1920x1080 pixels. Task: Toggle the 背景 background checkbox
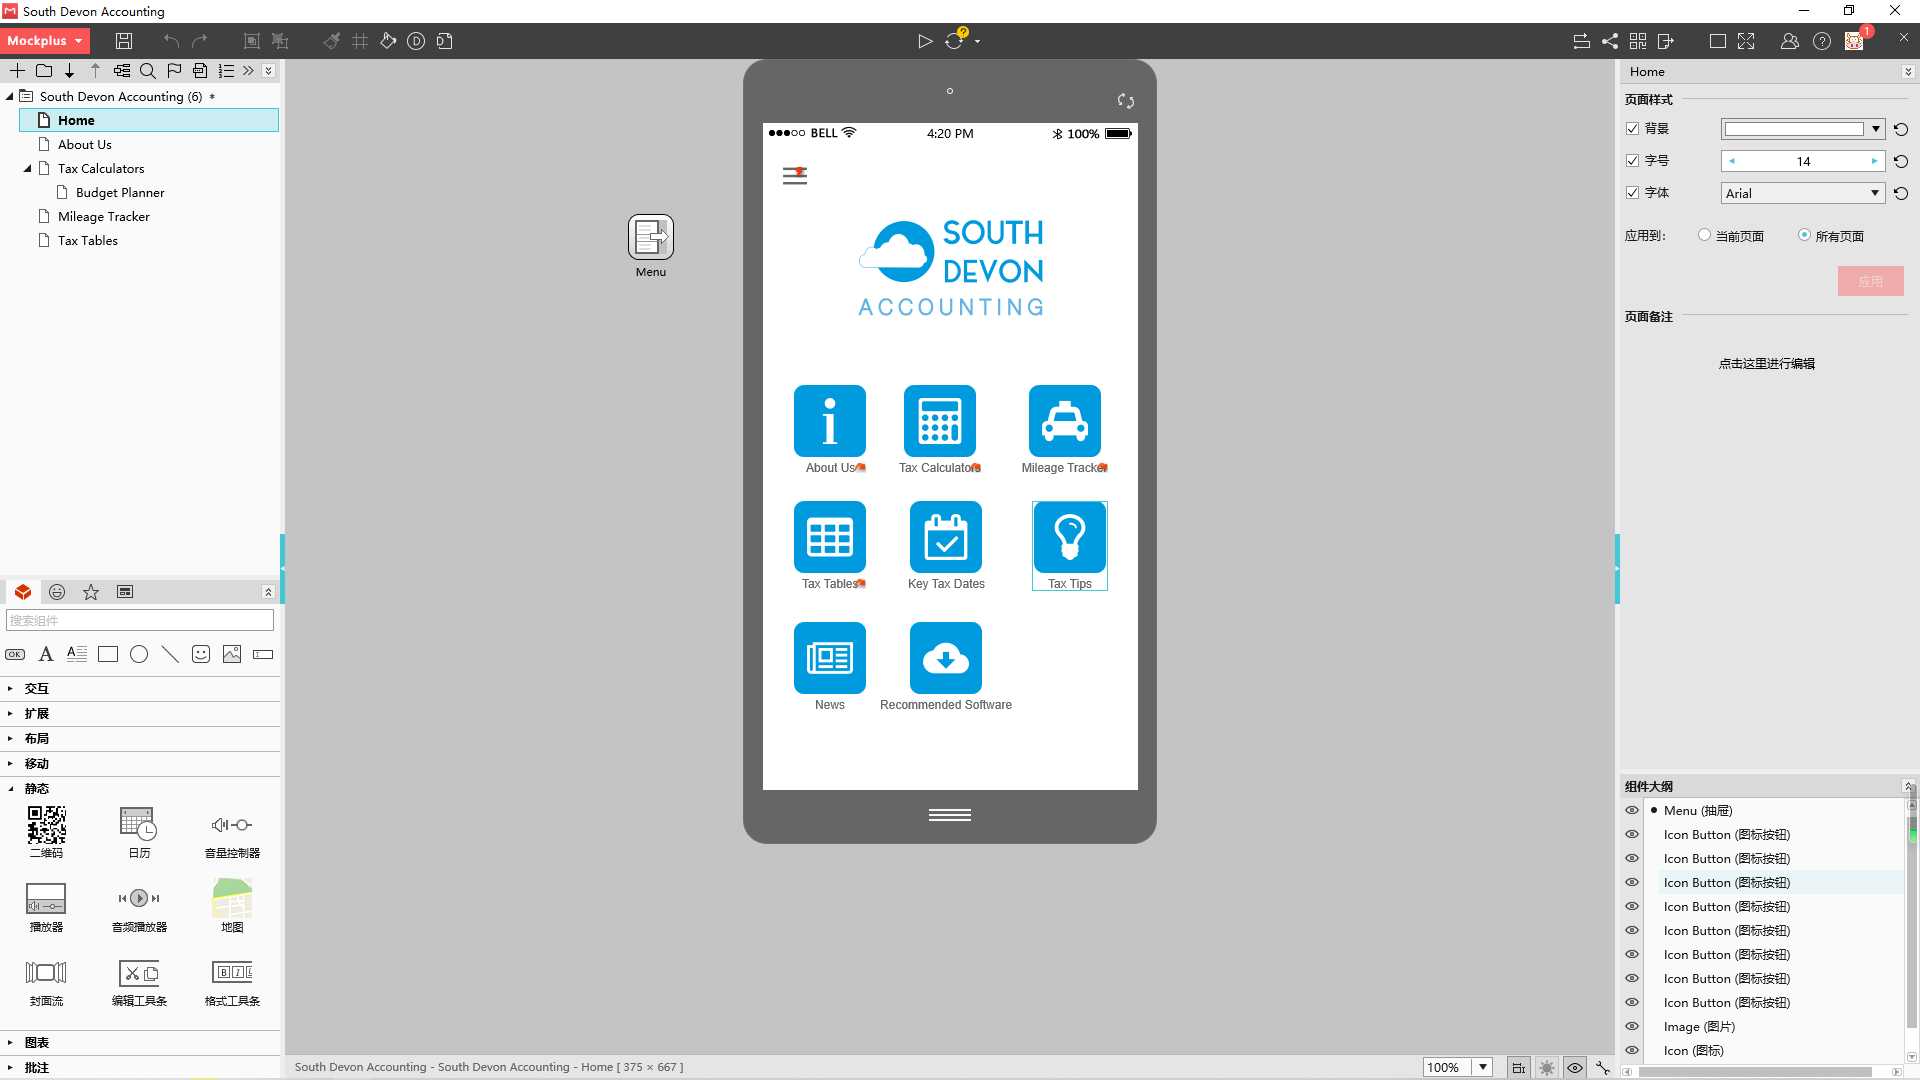click(1633, 129)
